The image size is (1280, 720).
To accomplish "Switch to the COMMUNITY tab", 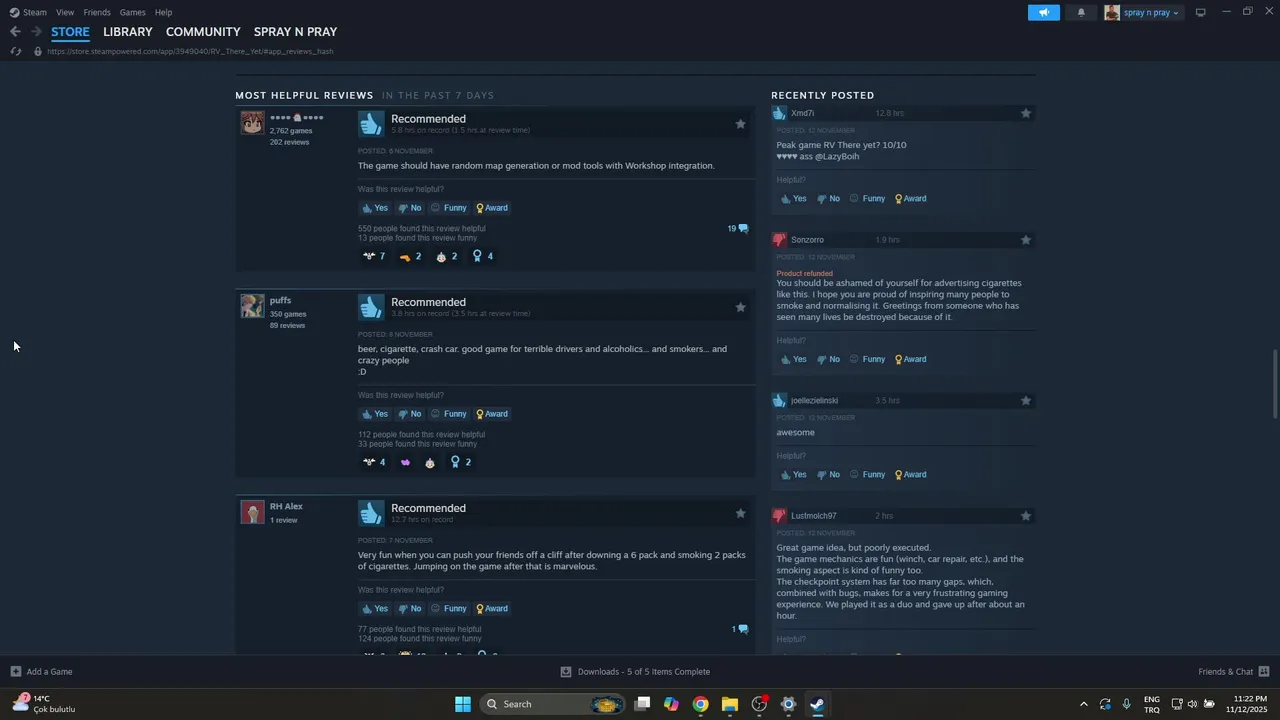I will (203, 32).
